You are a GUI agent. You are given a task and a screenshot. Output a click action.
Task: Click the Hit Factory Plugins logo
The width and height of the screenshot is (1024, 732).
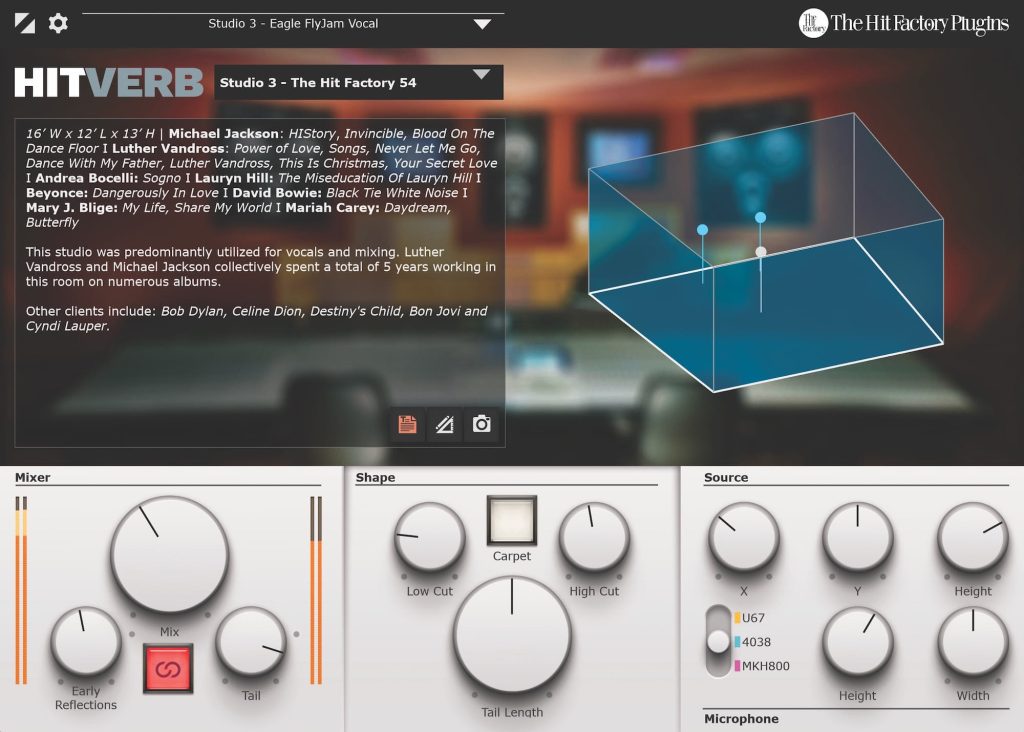click(906, 22)
